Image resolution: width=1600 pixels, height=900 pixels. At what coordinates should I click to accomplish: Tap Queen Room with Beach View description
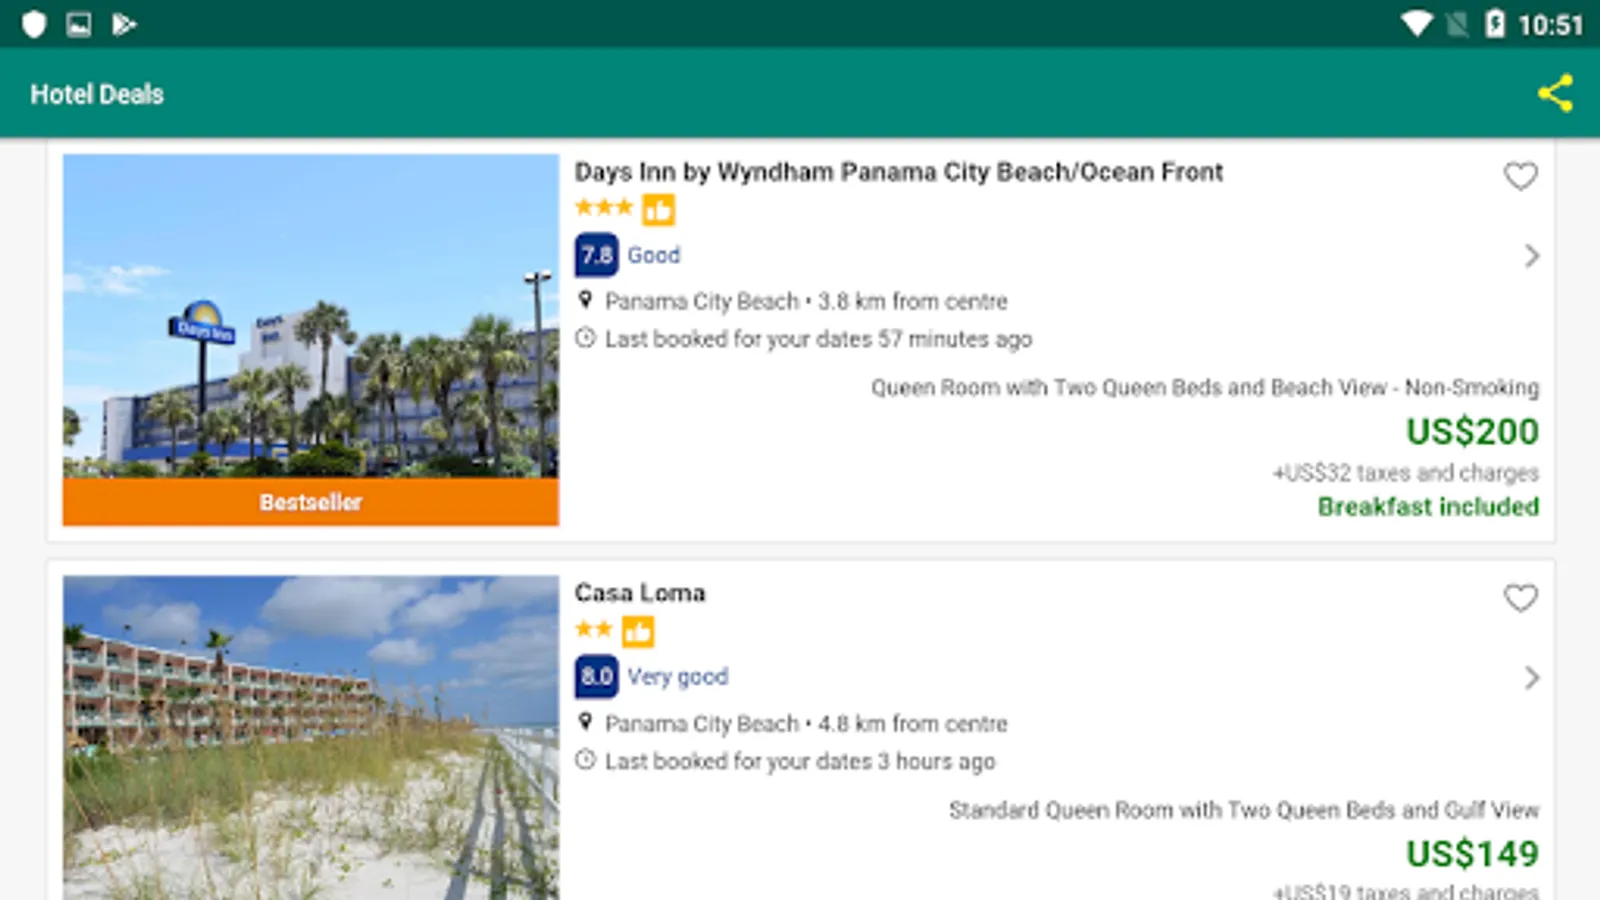(x=1205, y=388)
